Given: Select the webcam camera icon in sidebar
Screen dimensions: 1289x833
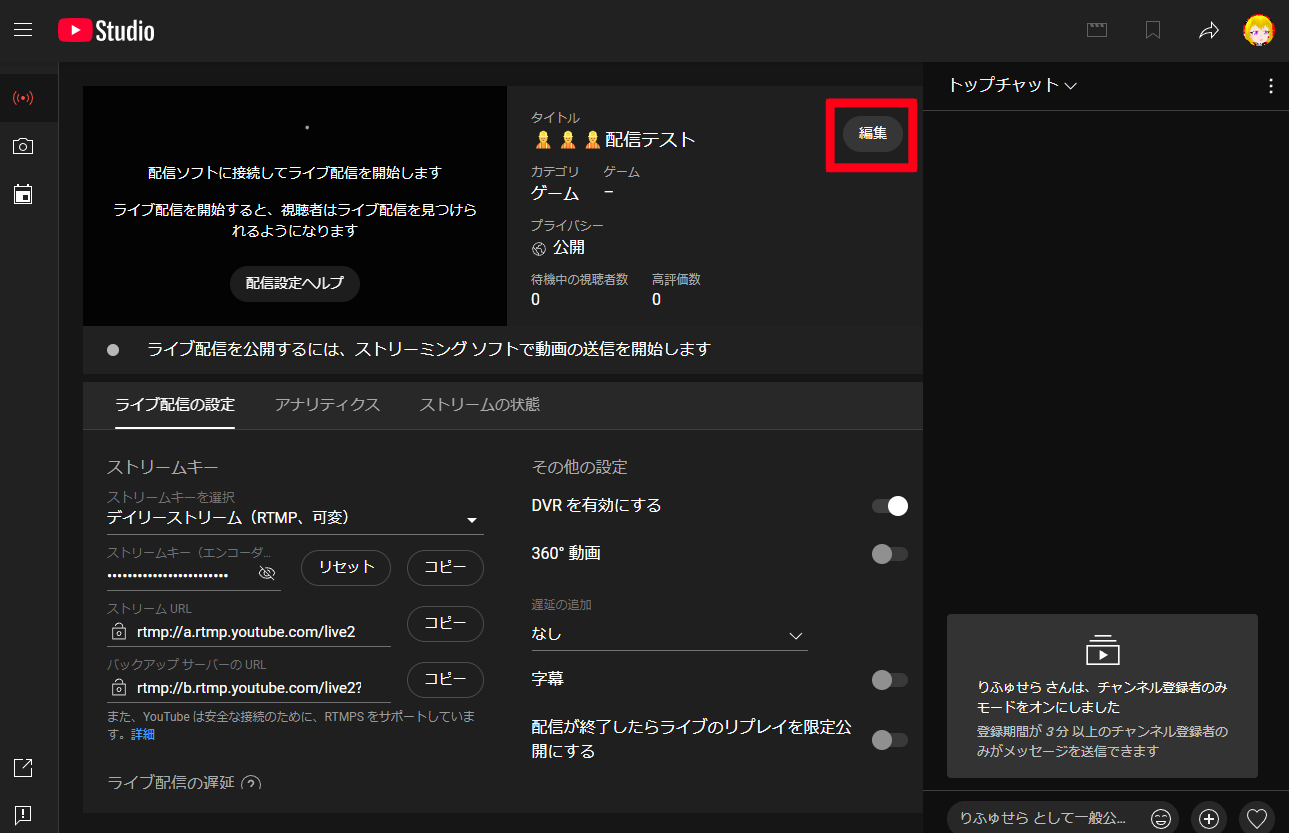Looking at the screenshot, I should 23,146.
